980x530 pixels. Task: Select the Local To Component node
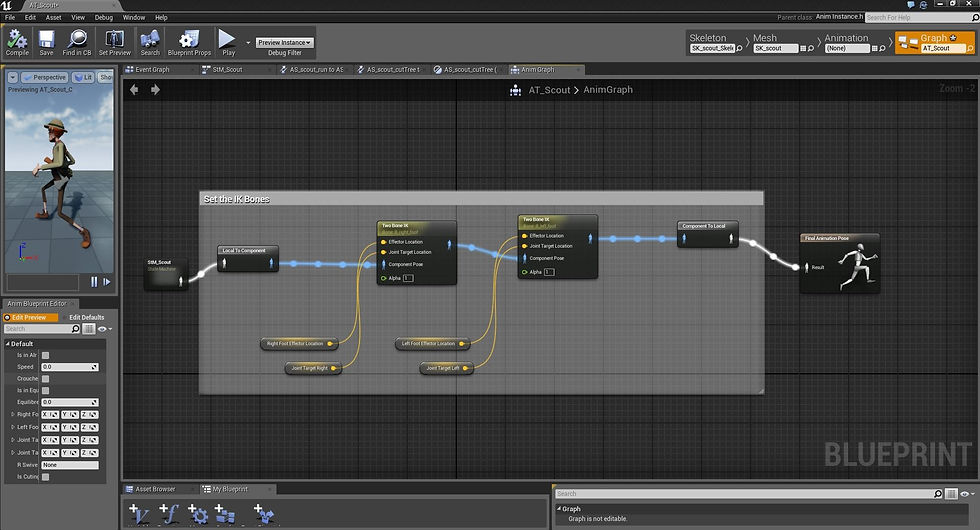pyautogui.click(x=248, y=258)
